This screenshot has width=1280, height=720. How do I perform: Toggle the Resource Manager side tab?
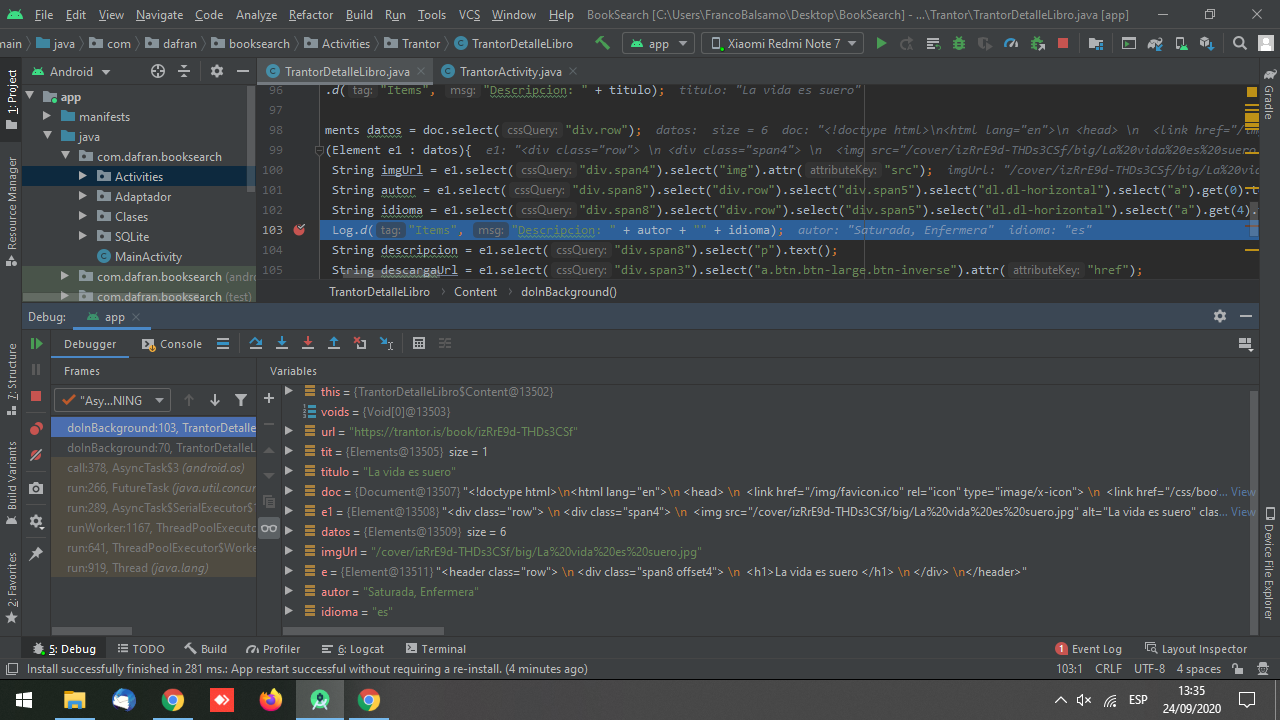tap(12, 210)
